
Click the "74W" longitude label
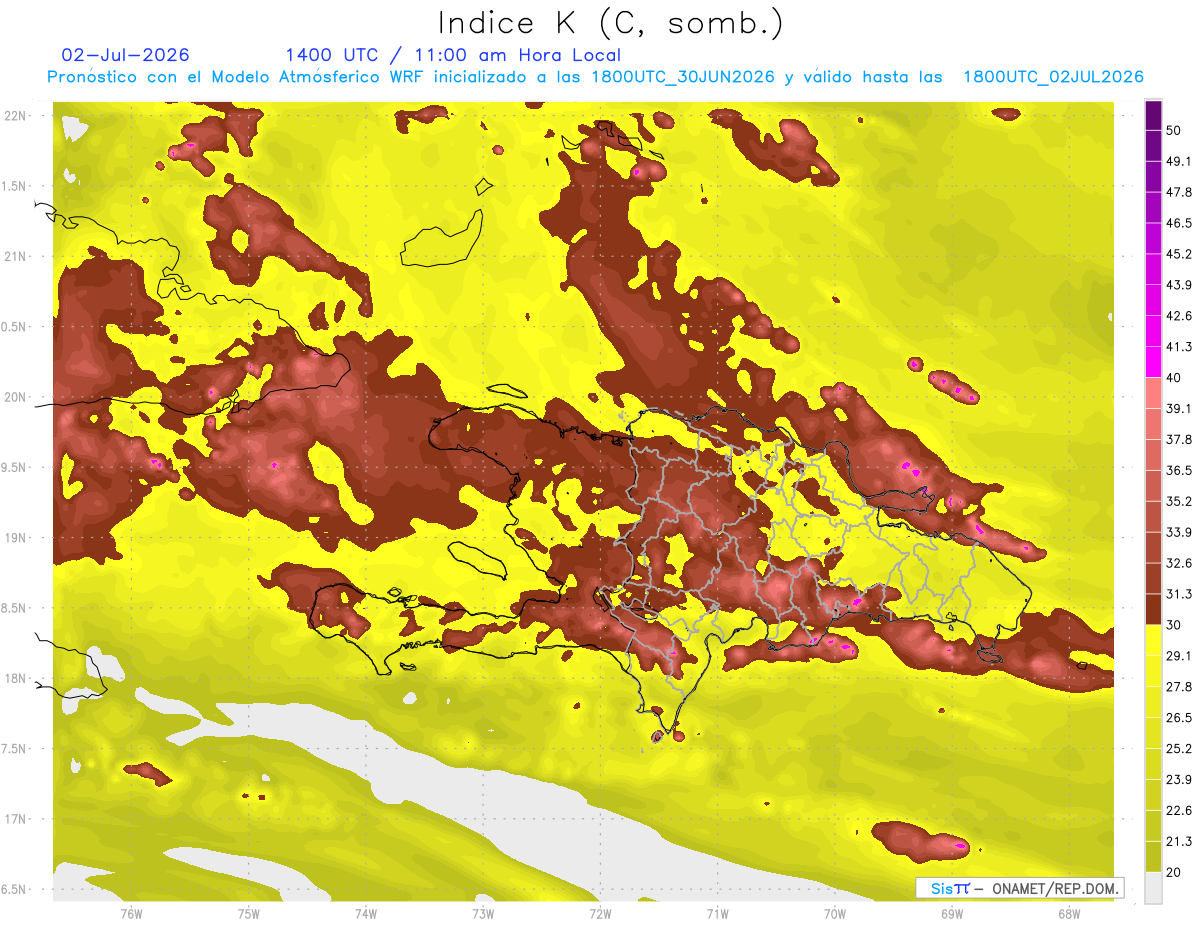pyautogui.click(x=365, y=913)
